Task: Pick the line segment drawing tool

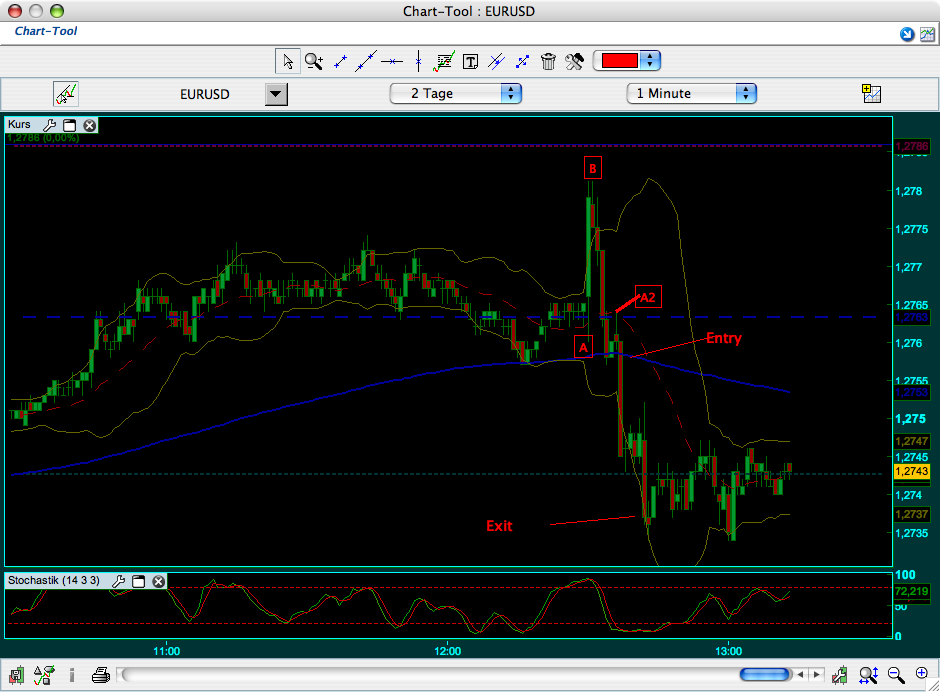Action: 340,61
